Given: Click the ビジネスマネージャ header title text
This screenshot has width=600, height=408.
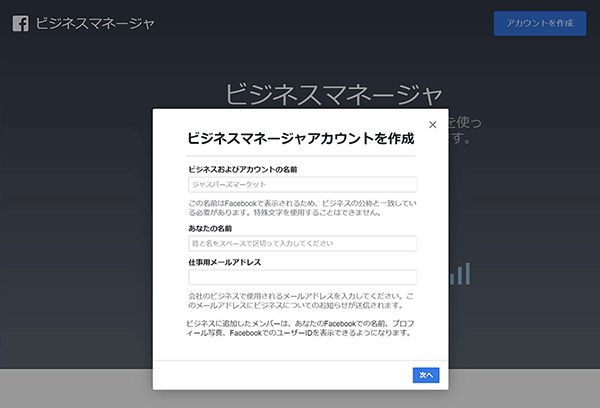Looking at the screenshot, I should 95,23.
